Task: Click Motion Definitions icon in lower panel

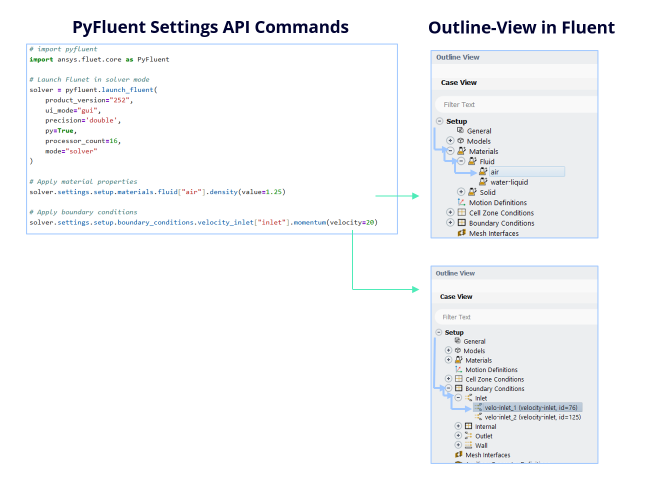Action: (x=458, y=369)
